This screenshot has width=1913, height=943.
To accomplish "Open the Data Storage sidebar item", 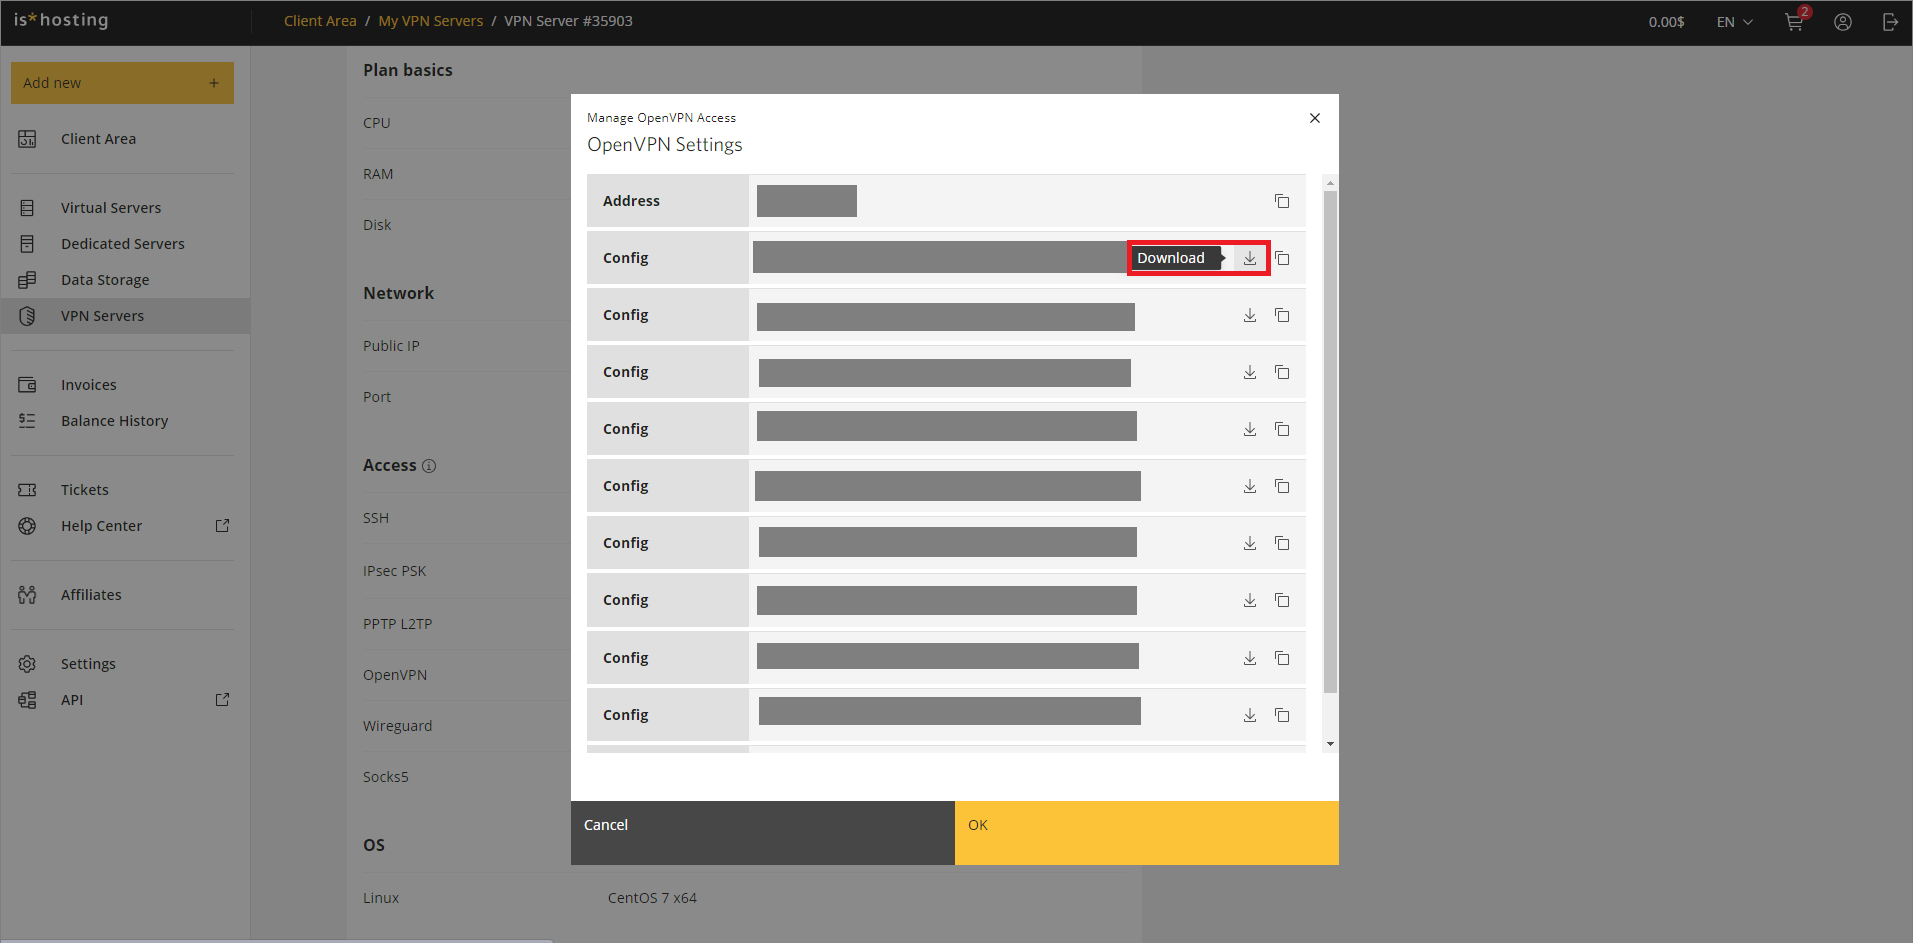I will [x=105, y=280].
